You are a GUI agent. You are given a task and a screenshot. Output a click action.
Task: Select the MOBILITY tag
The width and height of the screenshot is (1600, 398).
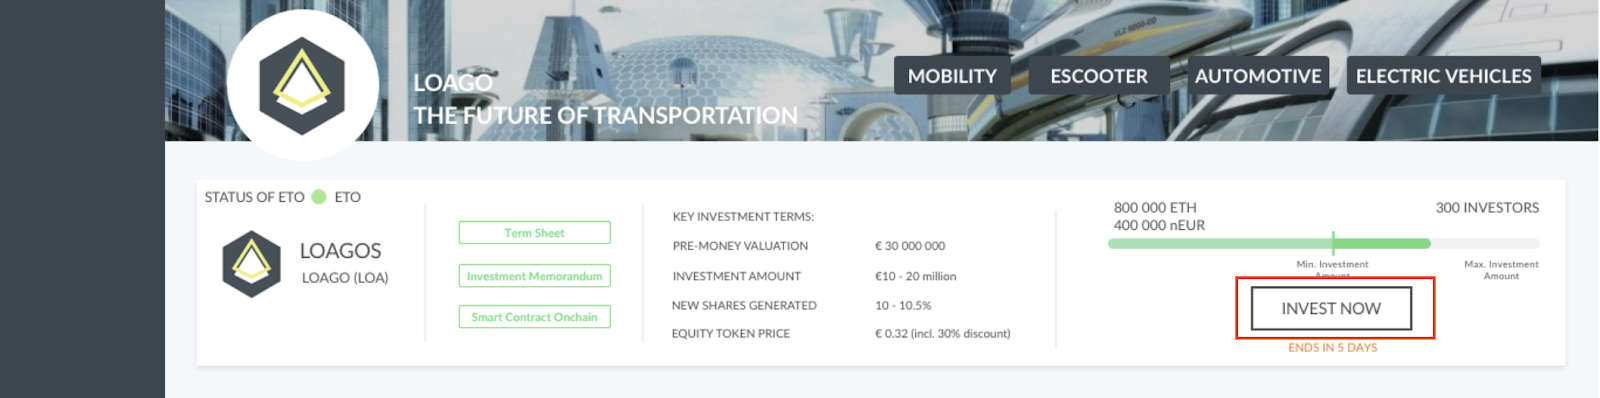pos(952,76)
